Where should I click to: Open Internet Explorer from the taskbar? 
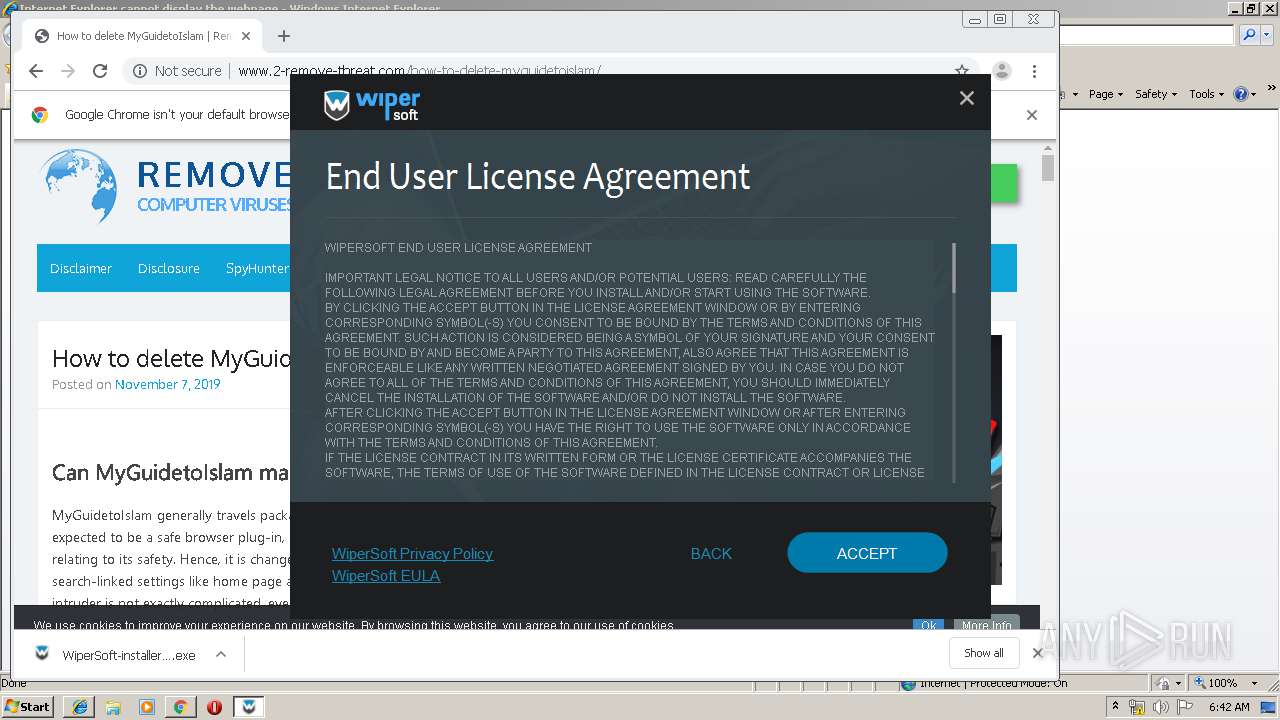(80, 707)
